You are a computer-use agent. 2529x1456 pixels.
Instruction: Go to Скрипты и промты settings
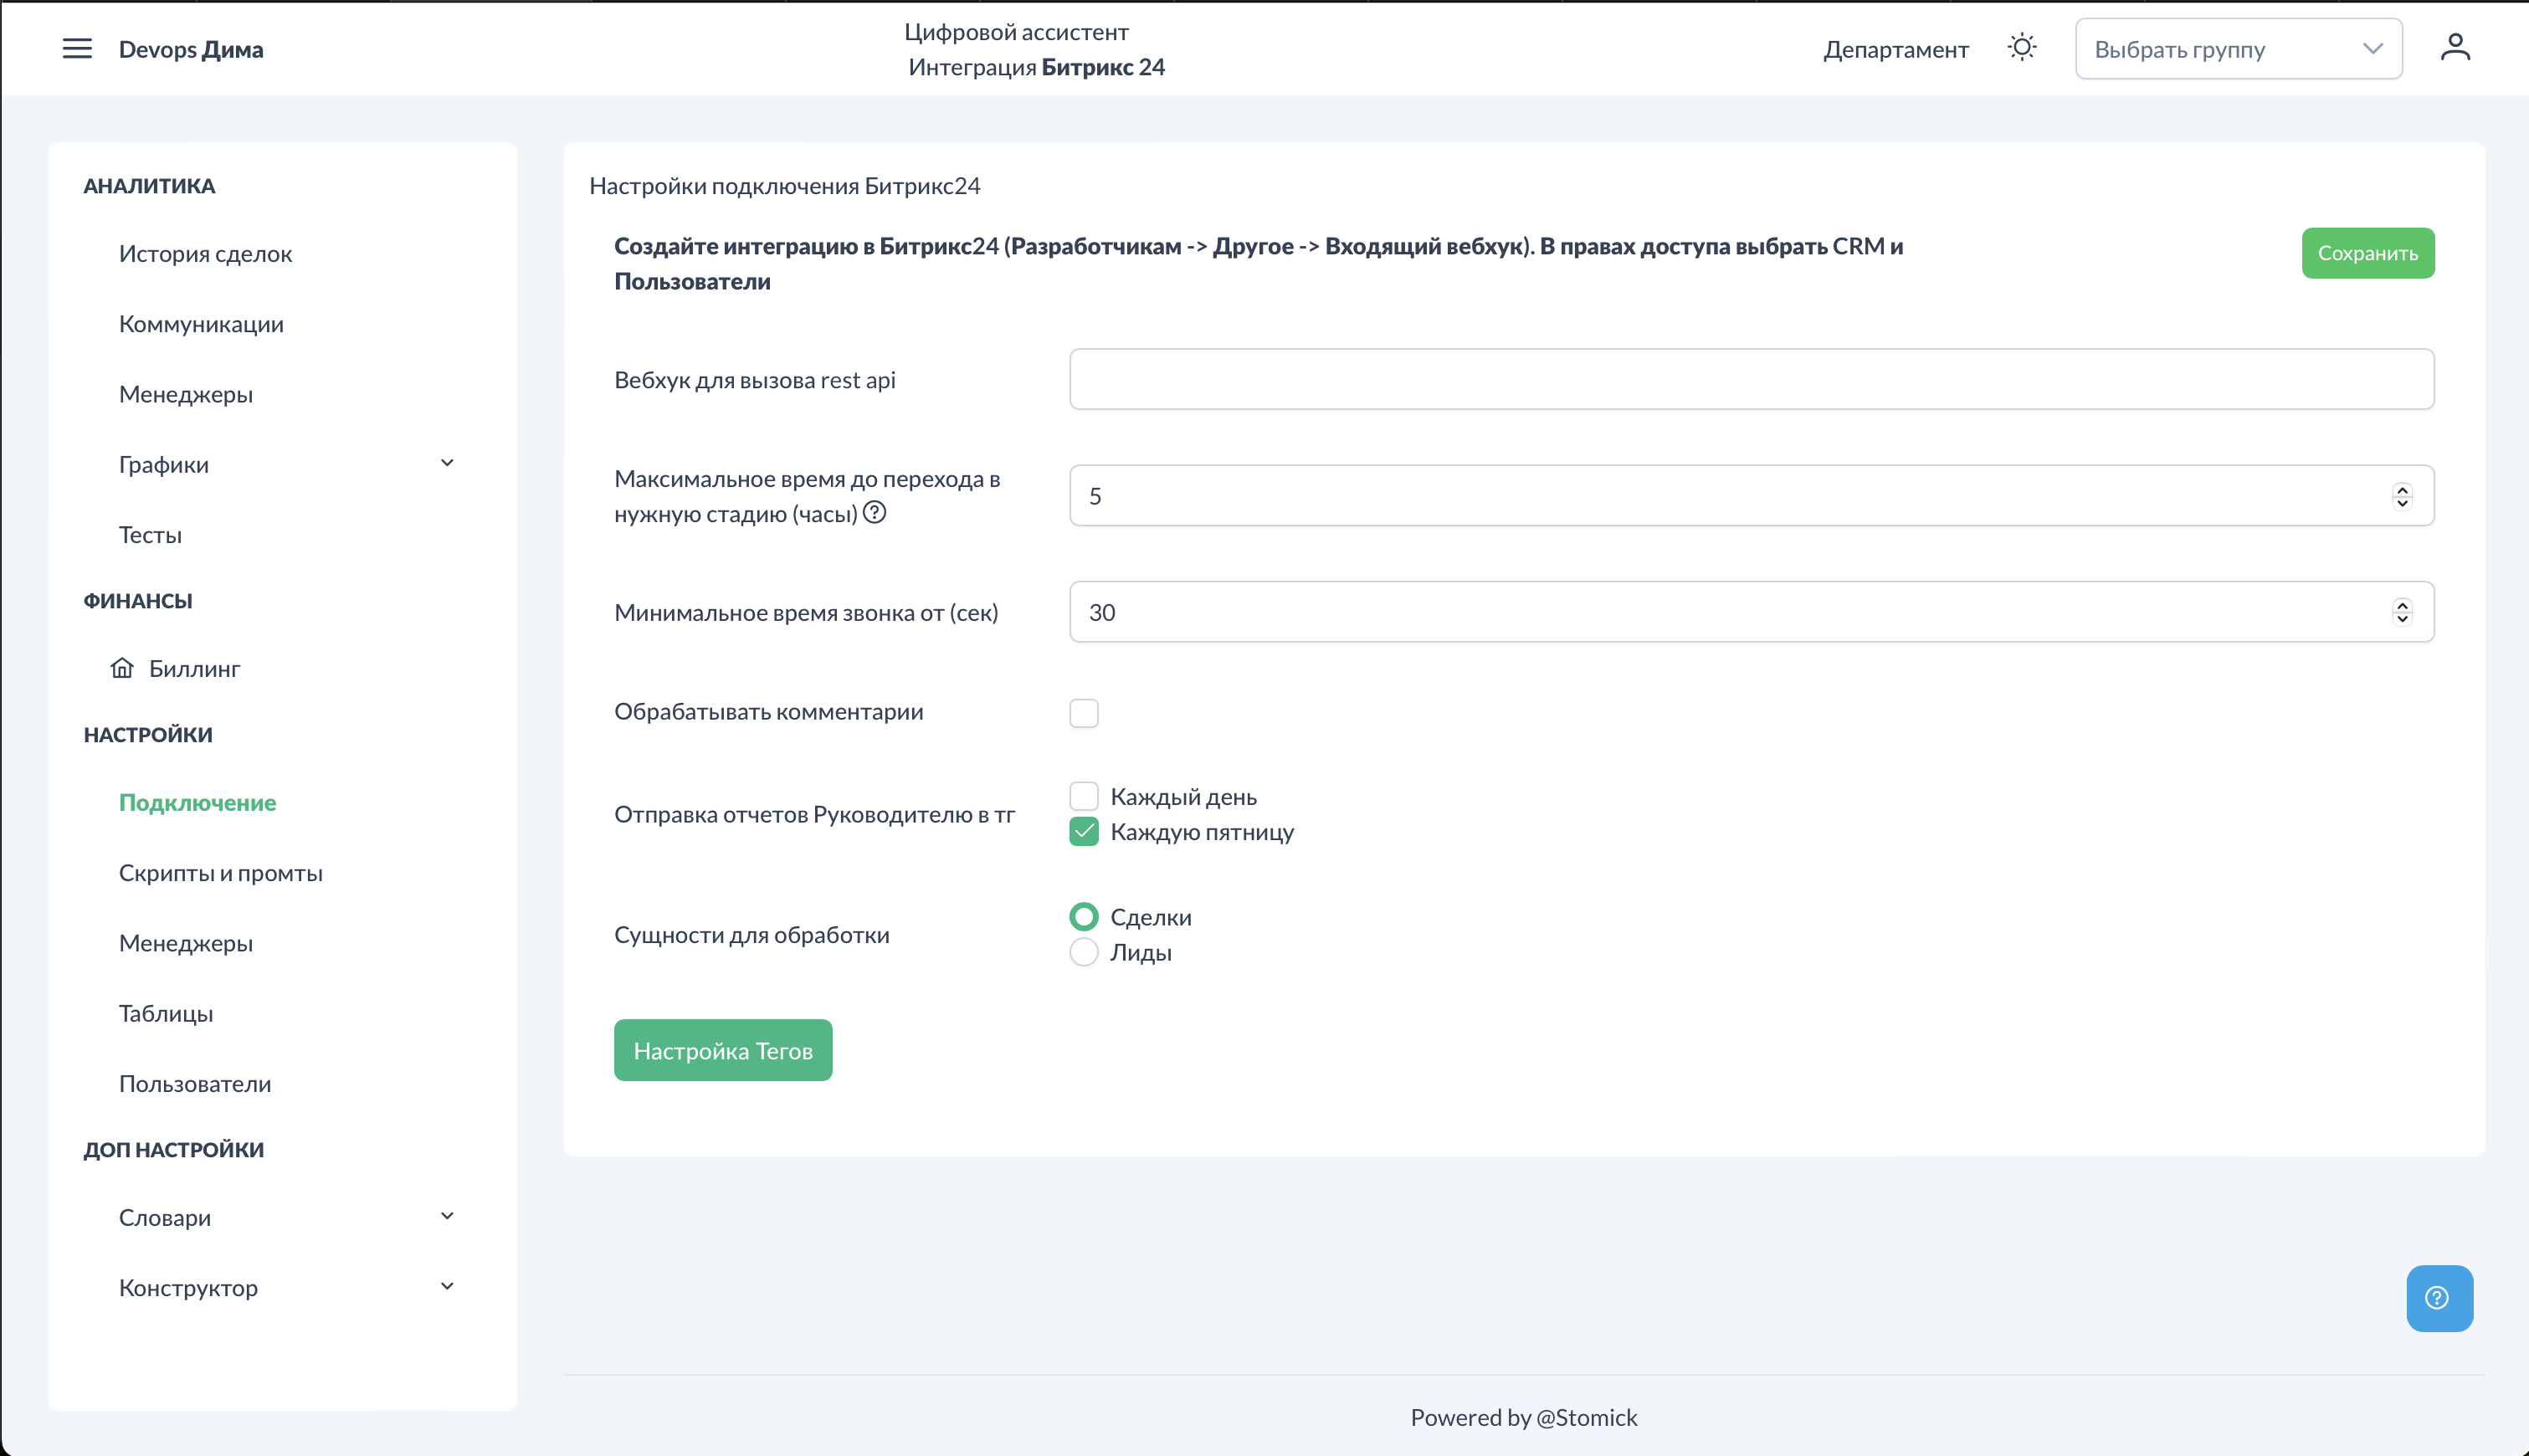point(220,873)
